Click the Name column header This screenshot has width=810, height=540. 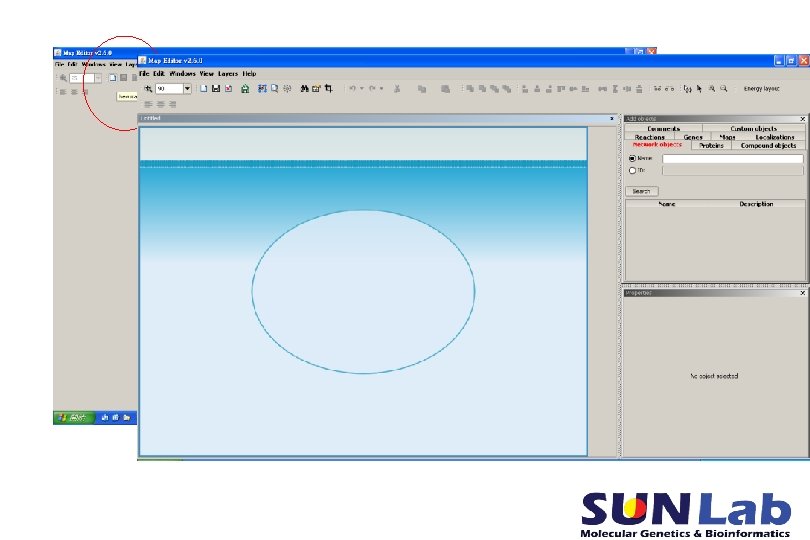coord(667,204)
